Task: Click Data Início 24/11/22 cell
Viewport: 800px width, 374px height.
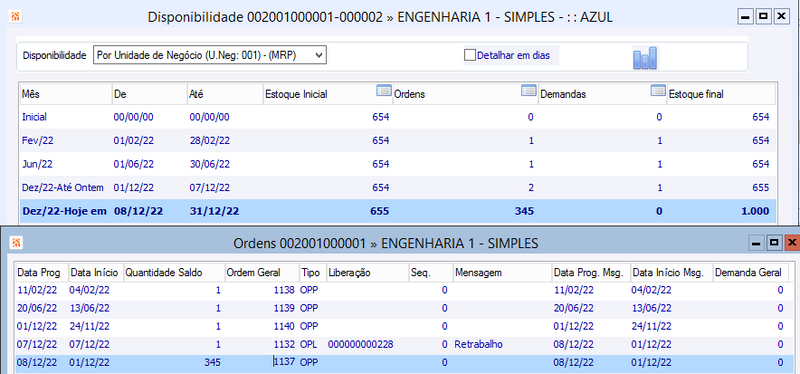Action: coord(89,326)
